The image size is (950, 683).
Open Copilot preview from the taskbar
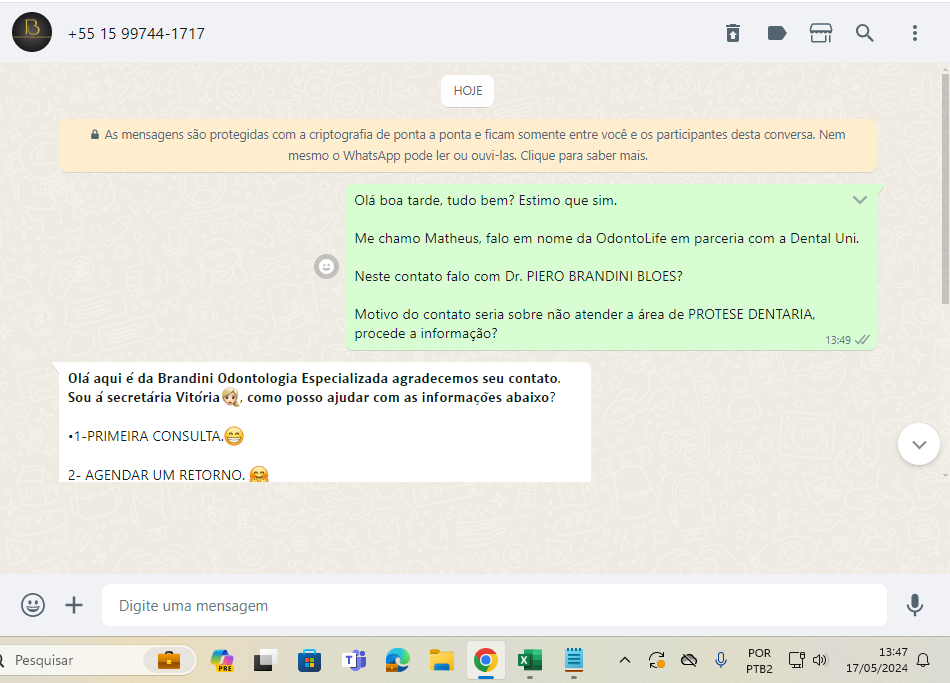pyautogui.click(x=222, y=660)
